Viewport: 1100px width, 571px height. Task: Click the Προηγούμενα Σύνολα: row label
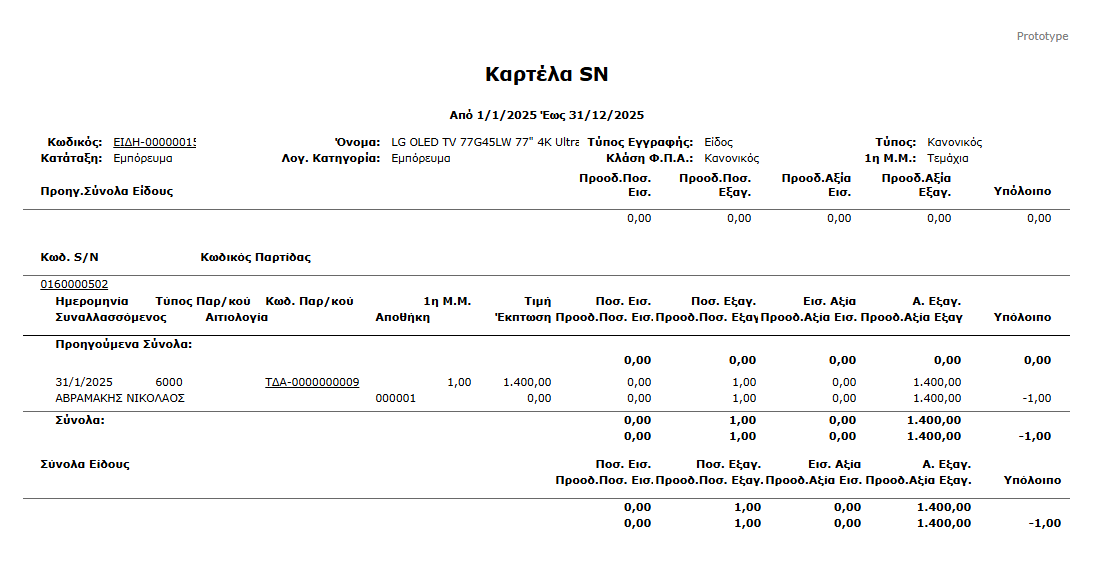123,344
